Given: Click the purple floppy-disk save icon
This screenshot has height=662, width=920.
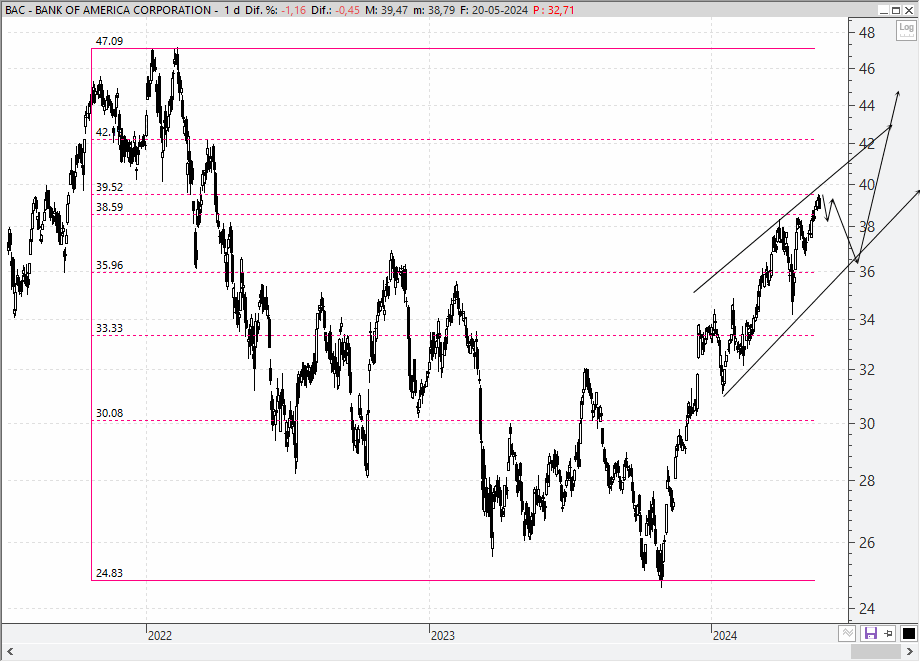Looking at the screenshot, I should click(871, 633).
